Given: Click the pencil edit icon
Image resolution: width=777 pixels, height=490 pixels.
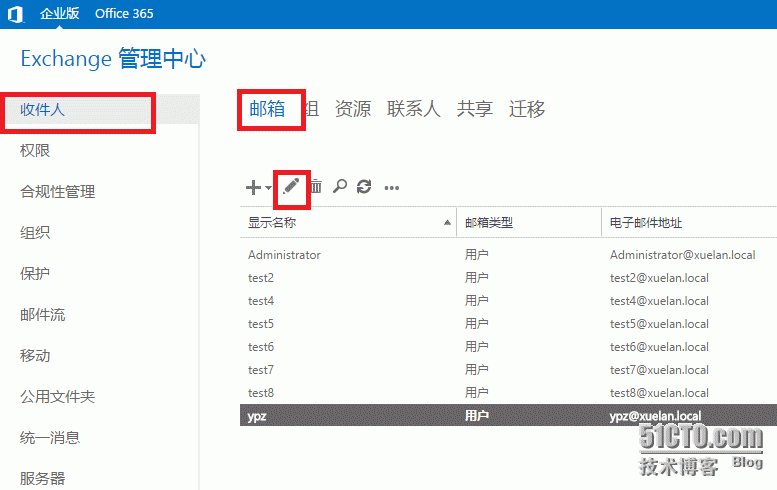Looking at the screenshot, I should (291, 186).
